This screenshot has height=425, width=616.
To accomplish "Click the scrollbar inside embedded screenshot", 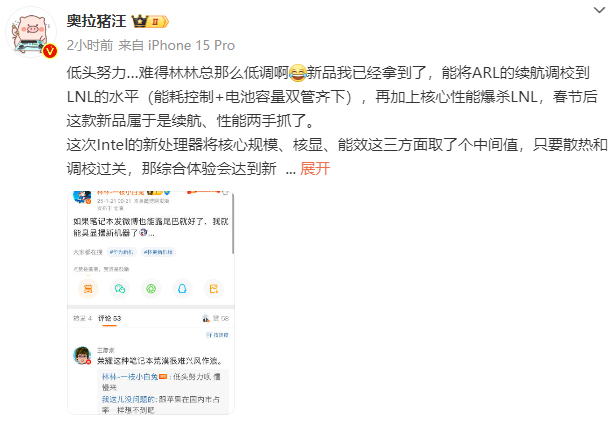I will (x=233, y=223).
